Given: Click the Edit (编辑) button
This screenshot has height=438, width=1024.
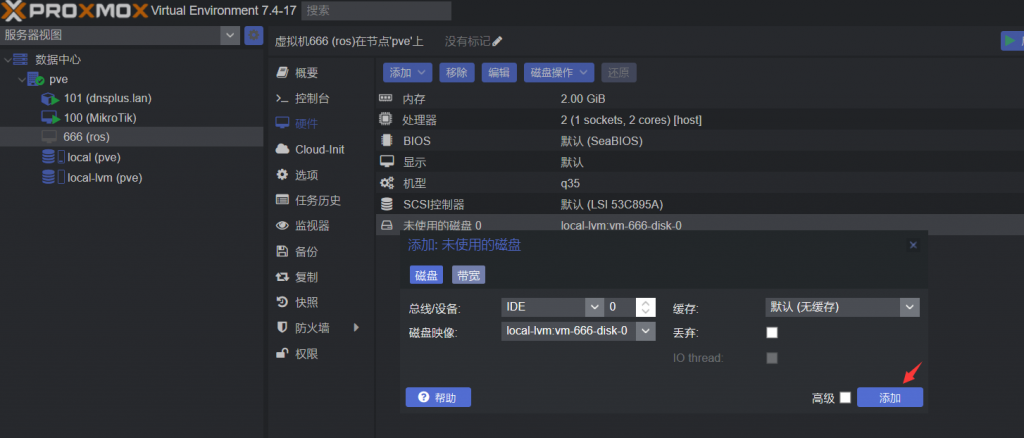Looking at the screenshot, I should 500,72.
